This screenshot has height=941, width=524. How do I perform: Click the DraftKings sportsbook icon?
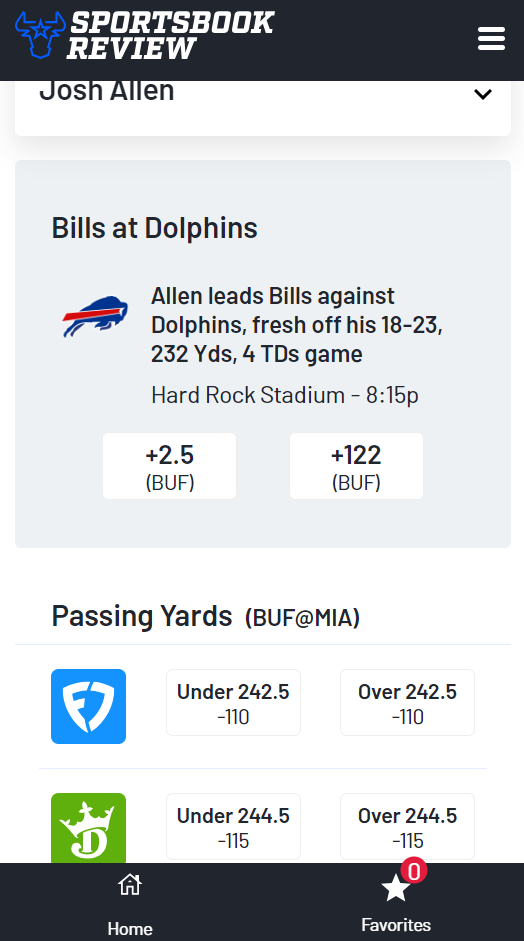[x=88, y=828]
